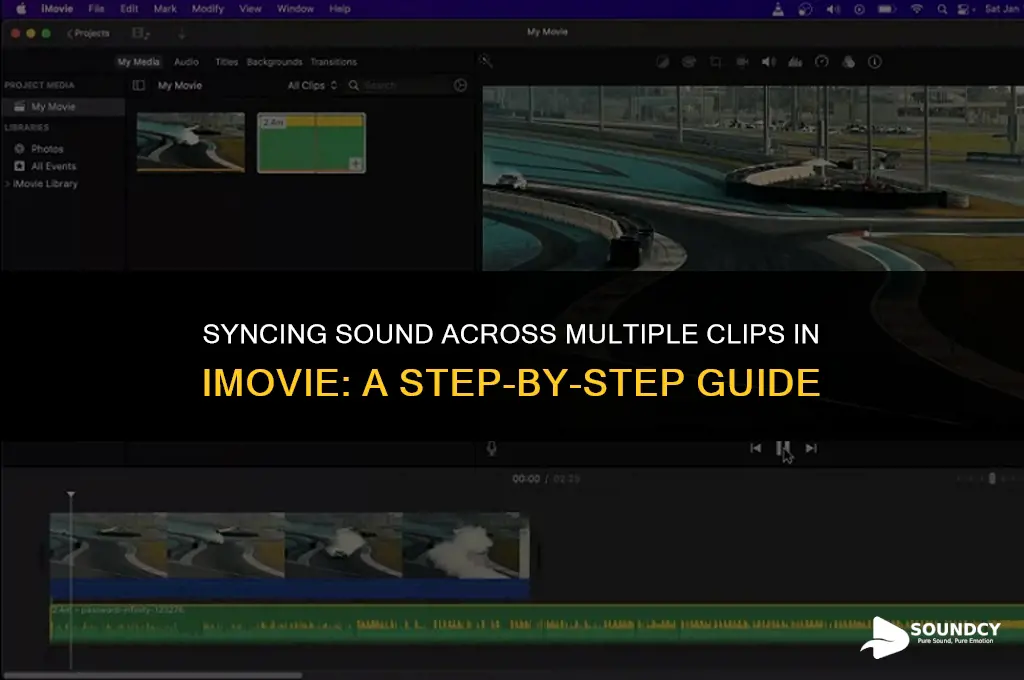Click the import media down-arrow icon
1024x680 pixels.
pos(182,33)
